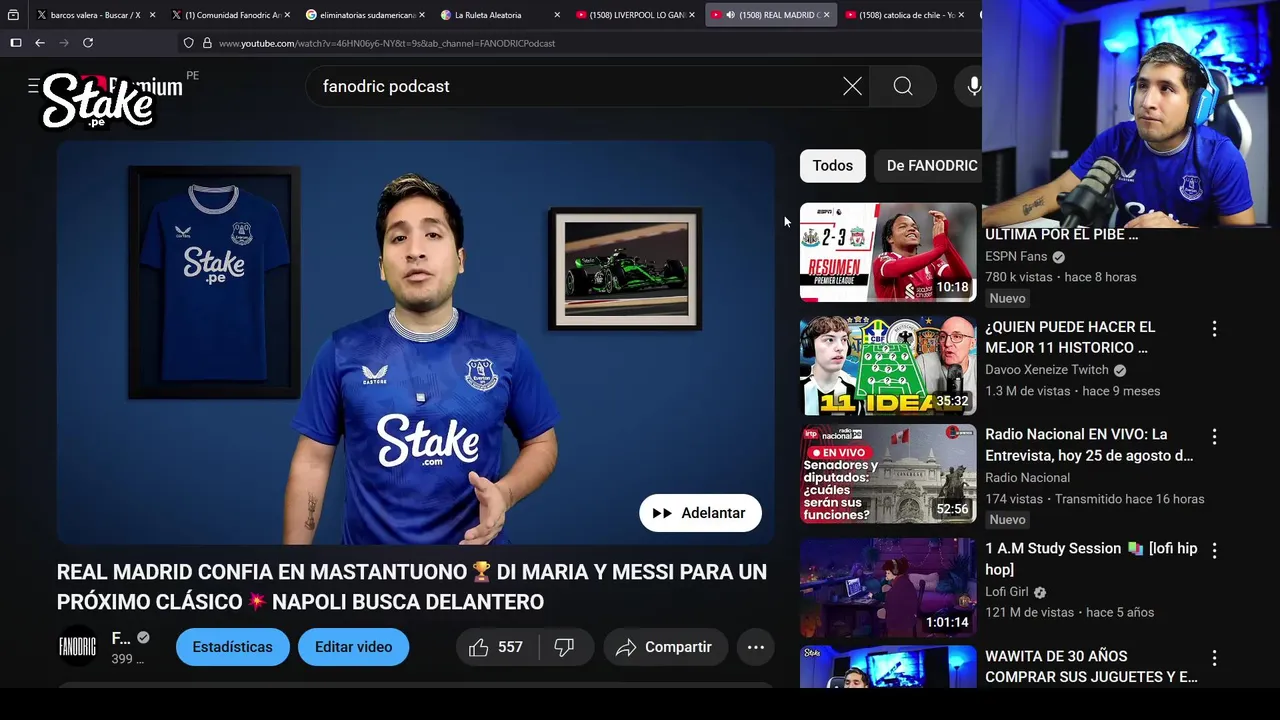Like the video with thumbs up
Image resolution: width=1280 pixels, height=720 pixels.
coord(497,647)
